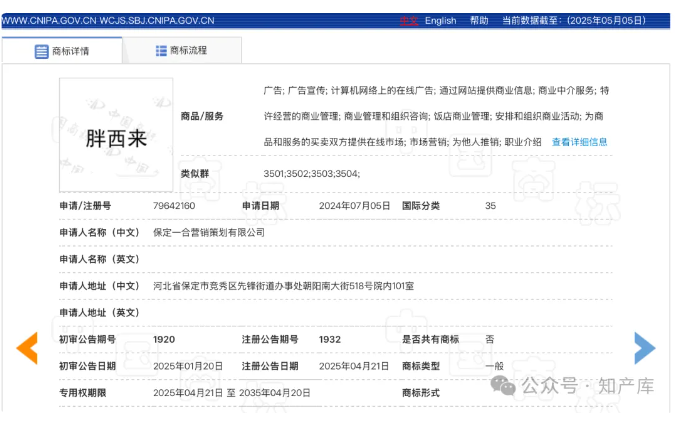Click the blue right next arrow

click(645, 347)
